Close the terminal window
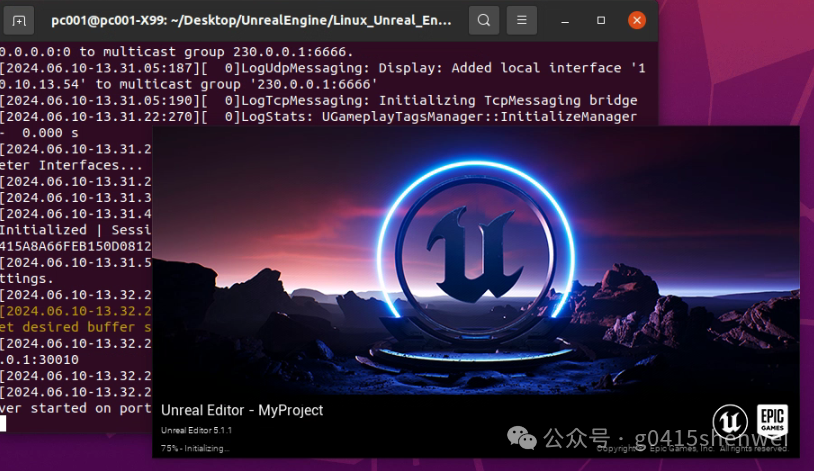The image size is (814, 471). click(637, 20)
